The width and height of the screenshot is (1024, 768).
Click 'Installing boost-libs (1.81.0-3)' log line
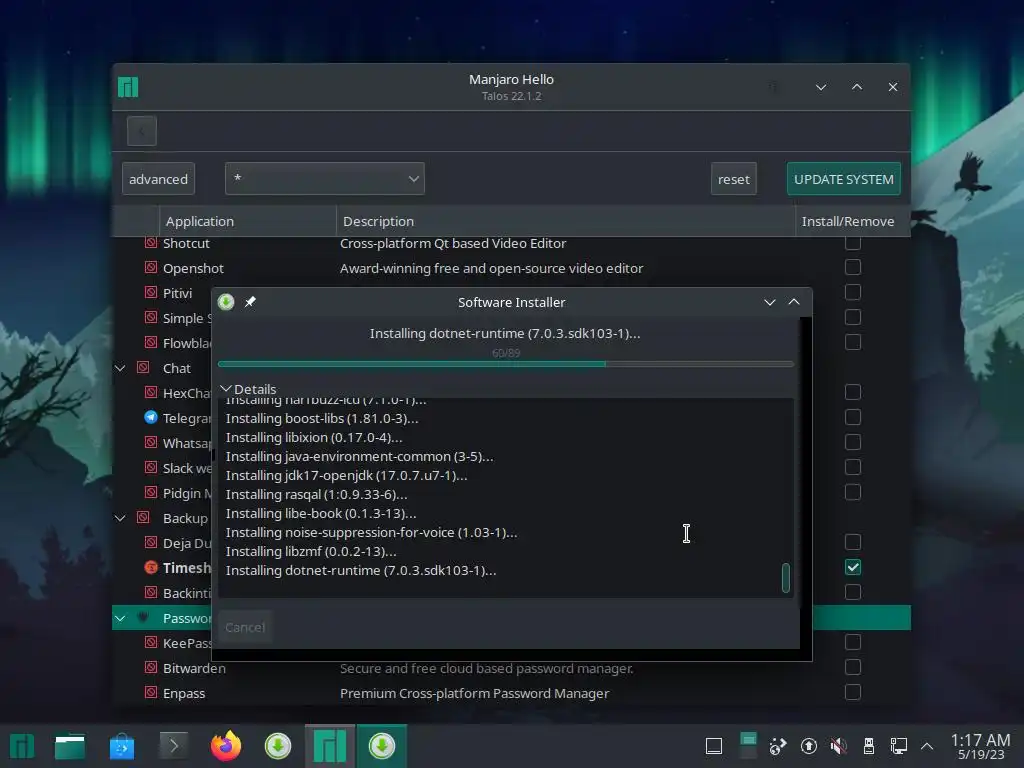(x=322, y=418)
